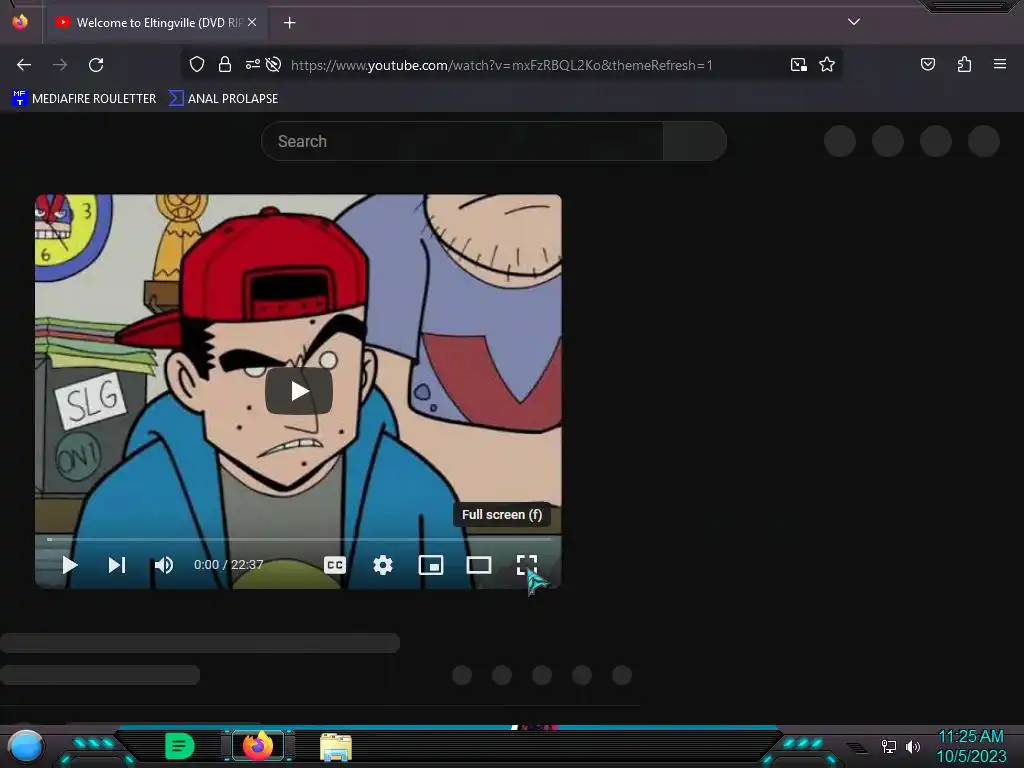Image resolution: width=1024 pixels, height=768 pixels.
Task: Open the extensions menu
Action: coord(964,64)
